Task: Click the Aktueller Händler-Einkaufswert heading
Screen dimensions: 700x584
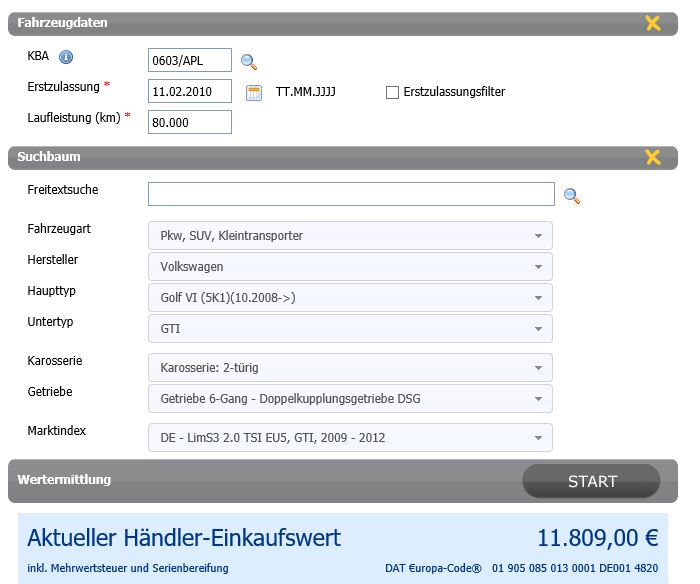Action: point(184,538)
